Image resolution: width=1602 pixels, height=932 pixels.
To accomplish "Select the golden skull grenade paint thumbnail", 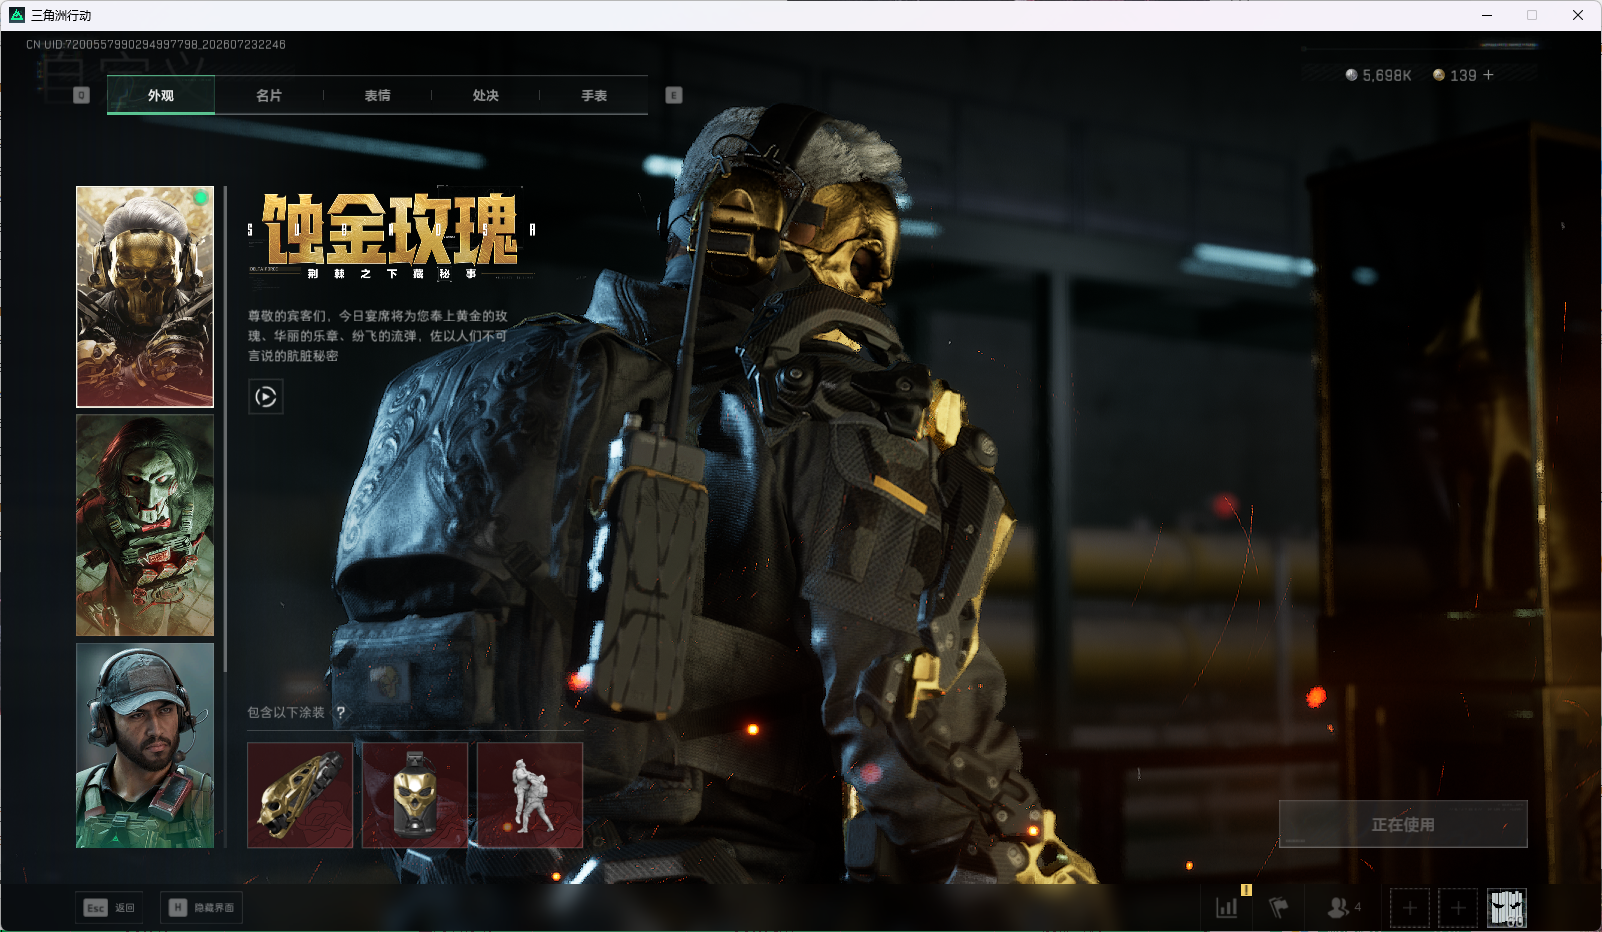I will pos(415,795).
